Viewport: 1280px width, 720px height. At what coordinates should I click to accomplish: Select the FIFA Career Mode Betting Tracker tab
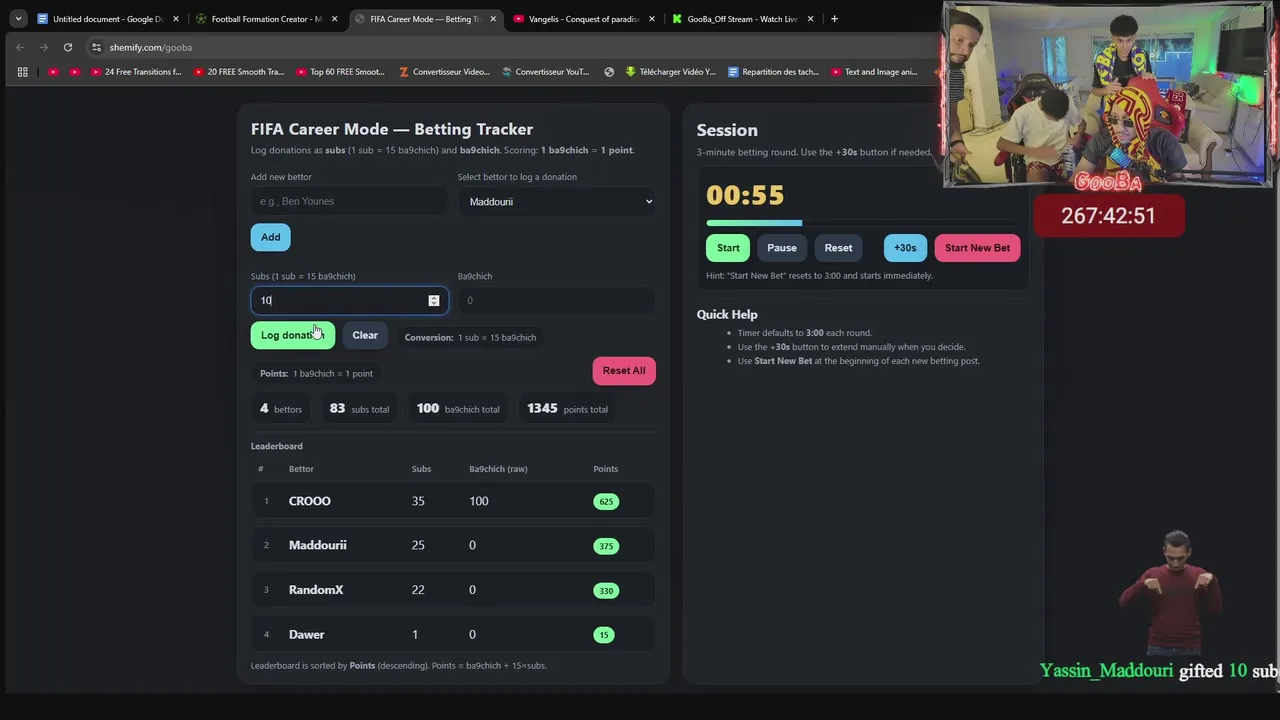(x=425, y=19)
